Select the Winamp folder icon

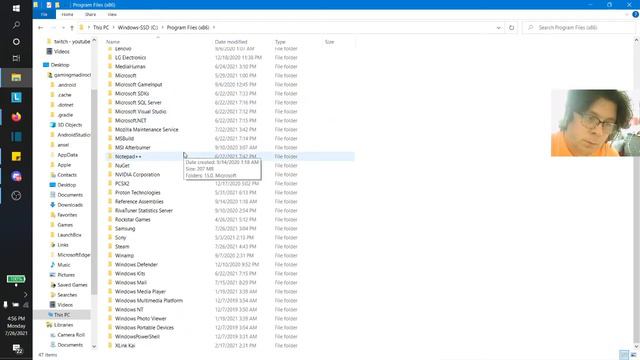[110, 256]
